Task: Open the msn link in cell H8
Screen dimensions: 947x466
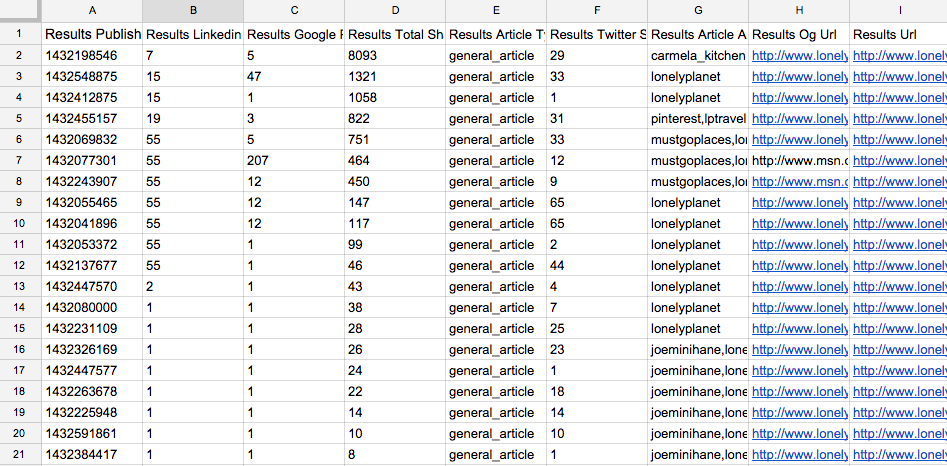Action: tap(800, 182)
